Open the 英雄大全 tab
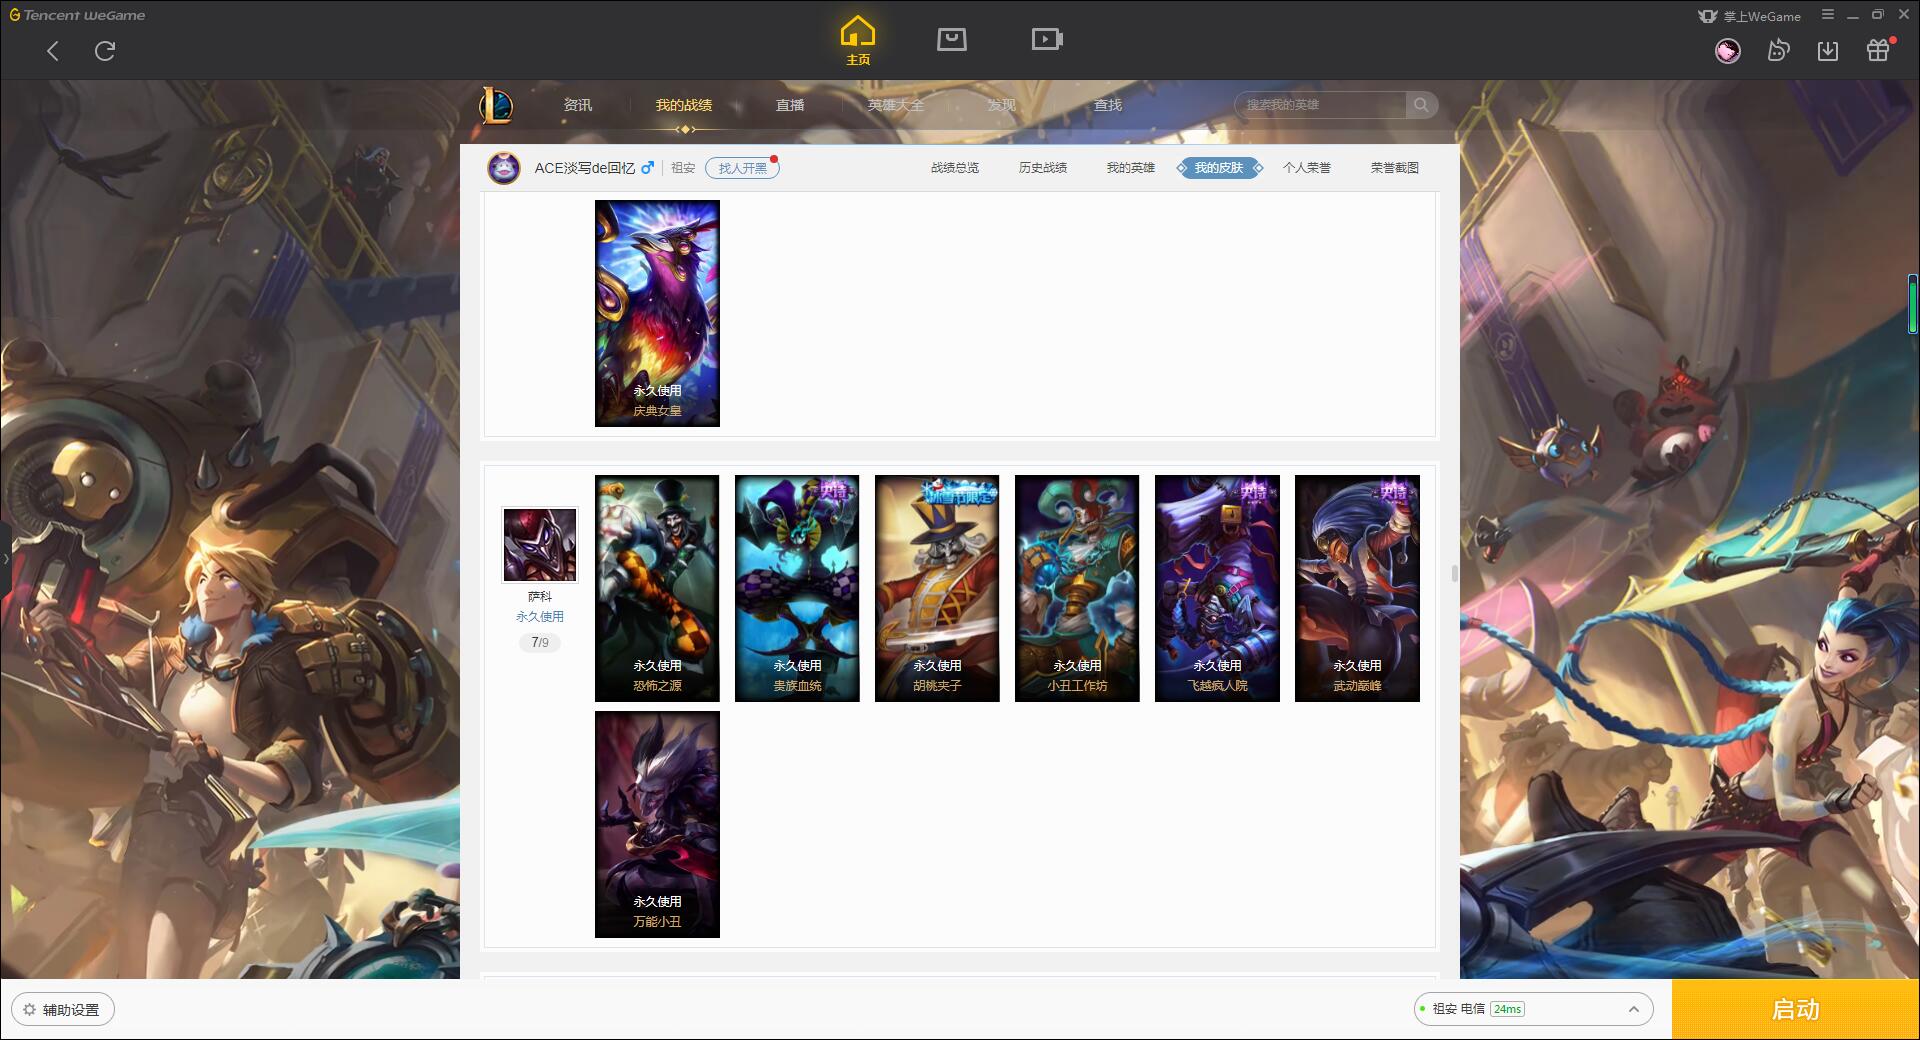The width and height of the screenshot is (1920, 1040). (896, 105)
